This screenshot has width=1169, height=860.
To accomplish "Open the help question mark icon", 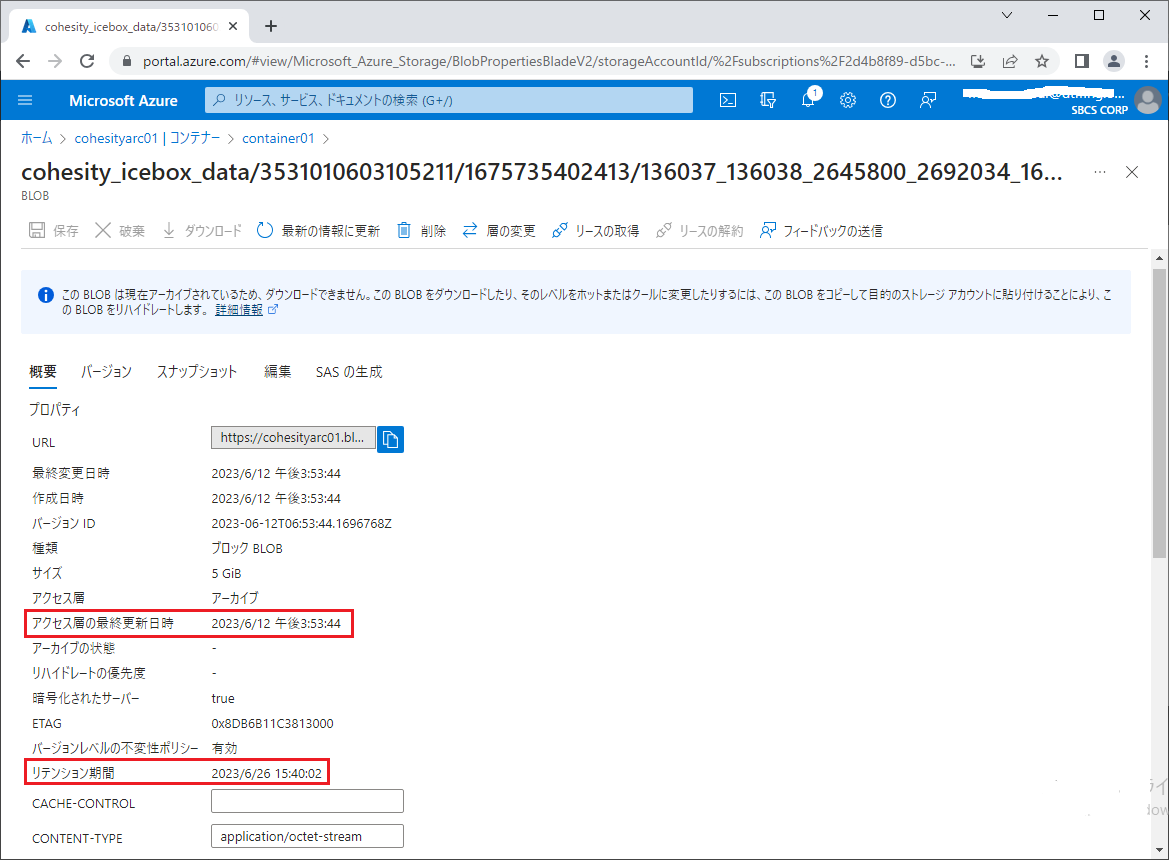I will click(887, 100).
